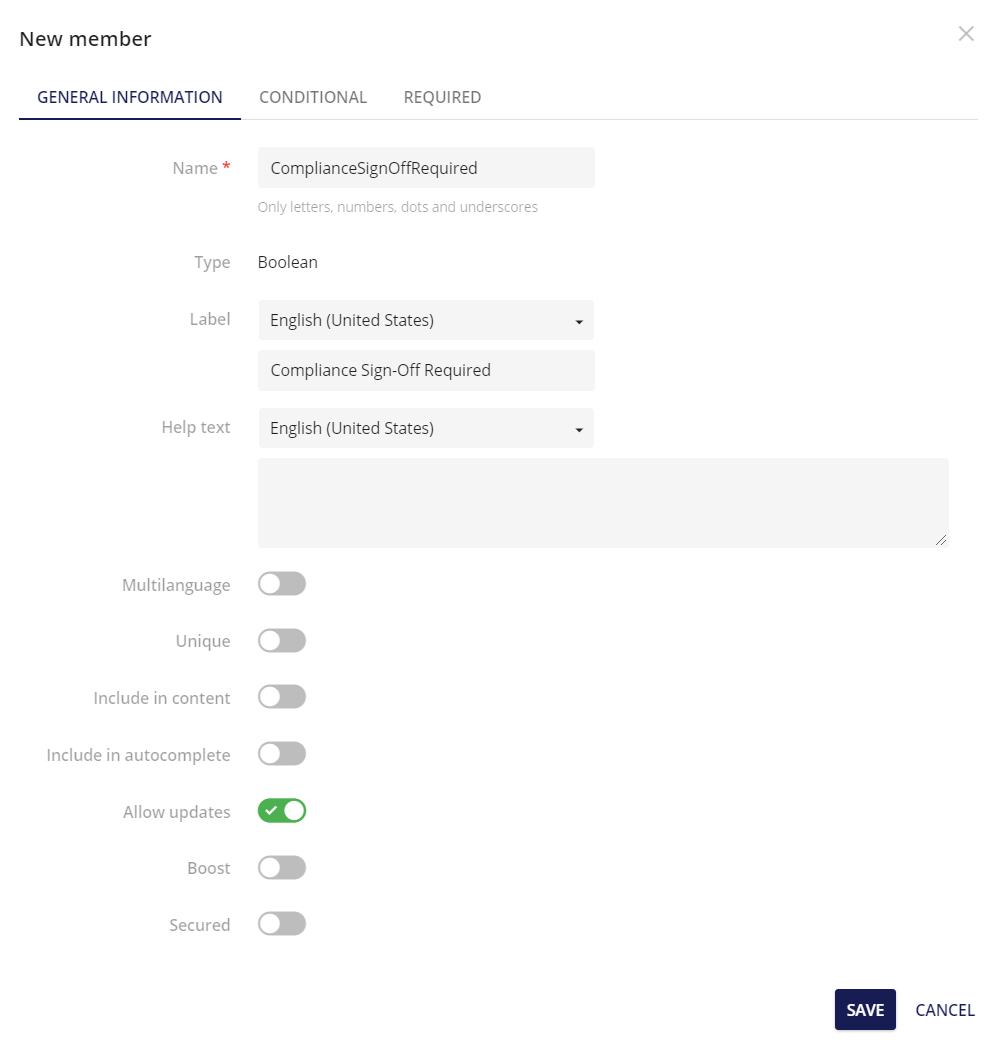Enable Include in autocomplete
Screen dimensions: 998x1043
[x=281, y=753]
